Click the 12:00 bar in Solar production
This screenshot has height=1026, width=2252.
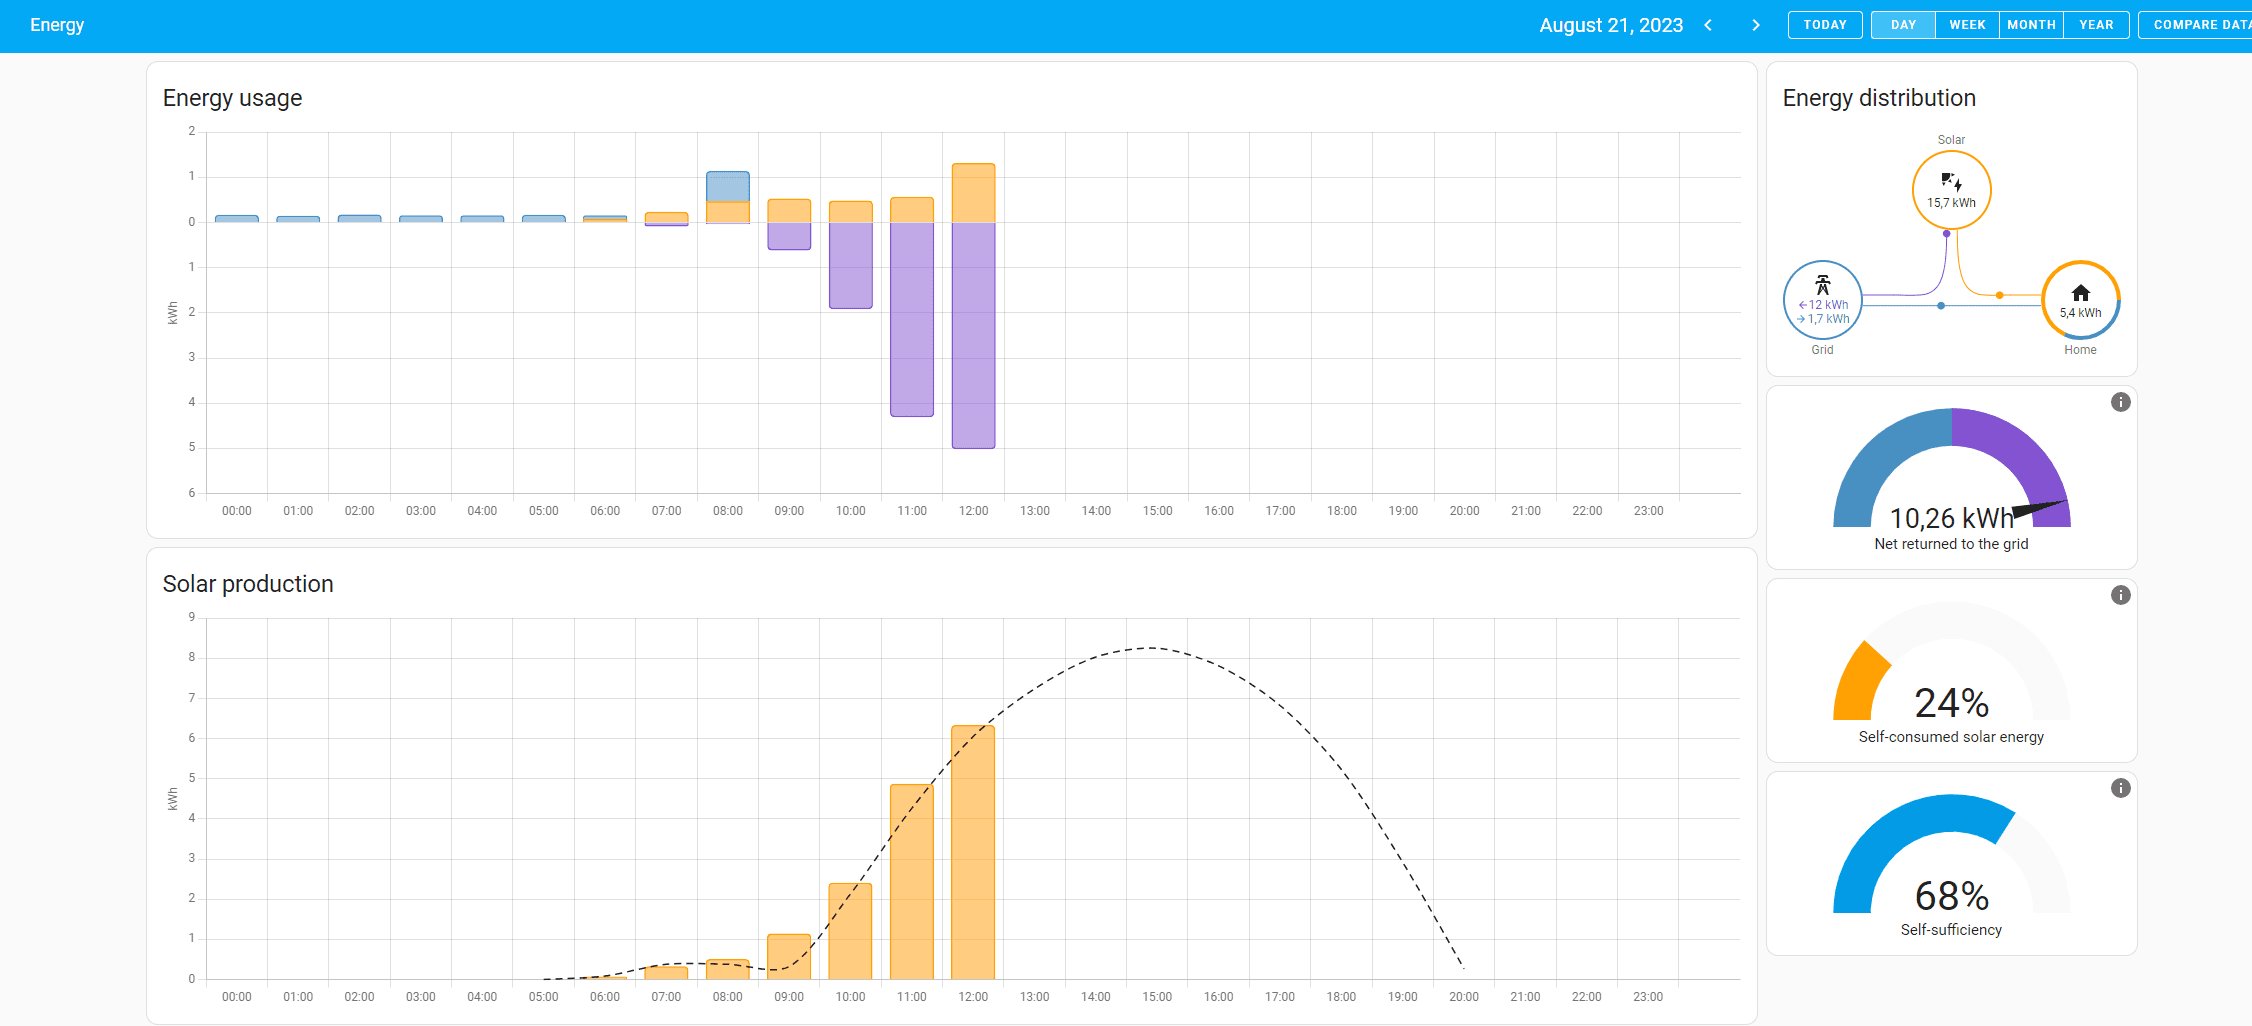973,852
